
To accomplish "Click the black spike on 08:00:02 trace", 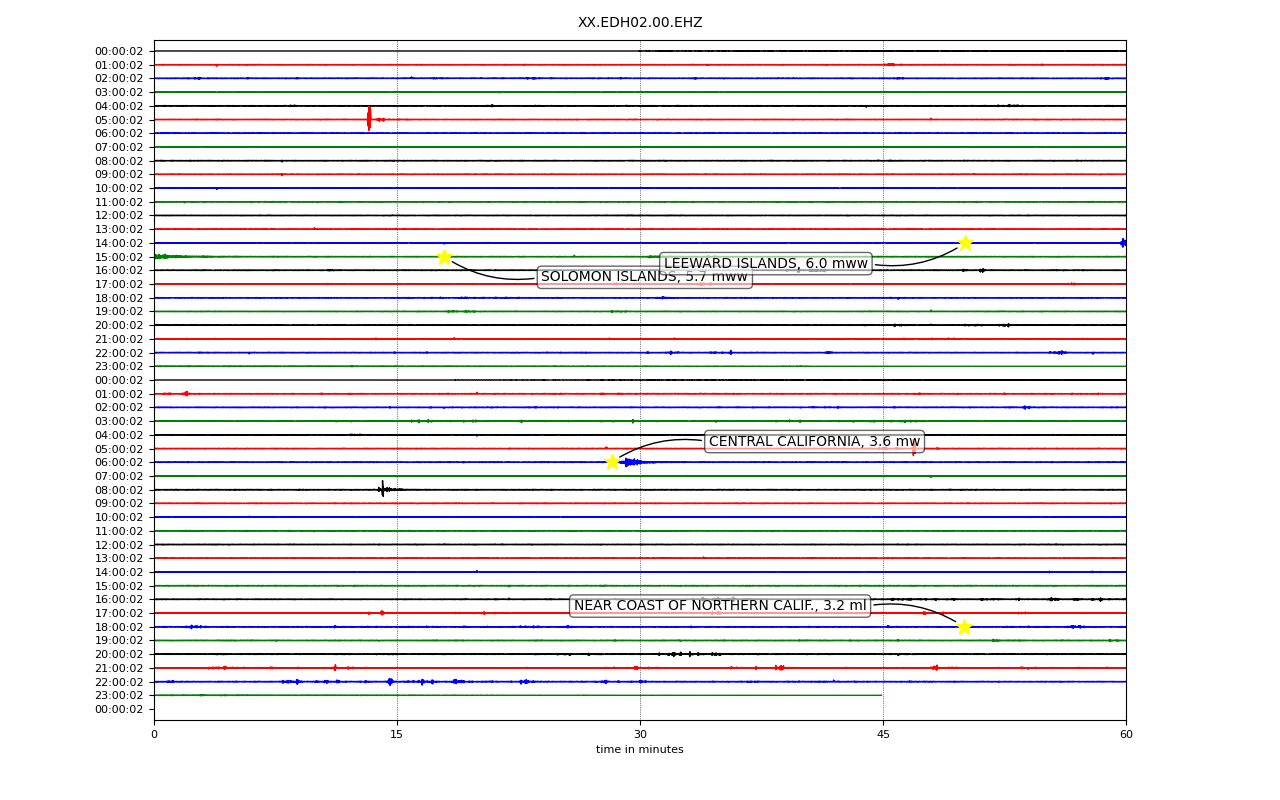I will 382,489.
